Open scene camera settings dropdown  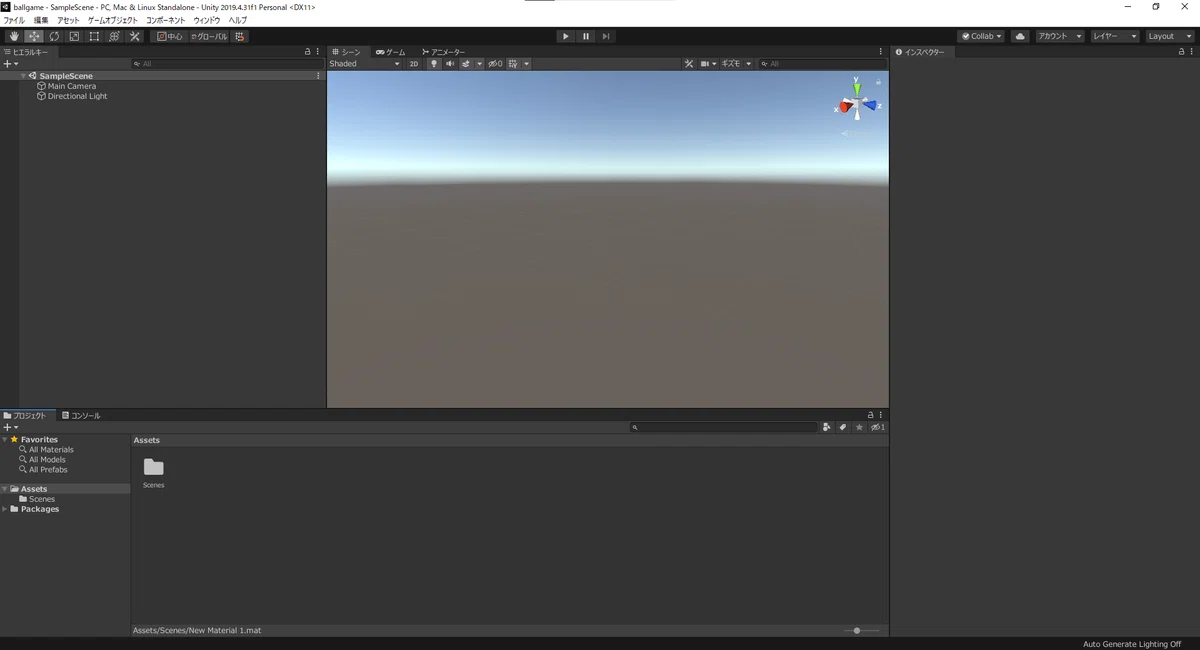708,64
